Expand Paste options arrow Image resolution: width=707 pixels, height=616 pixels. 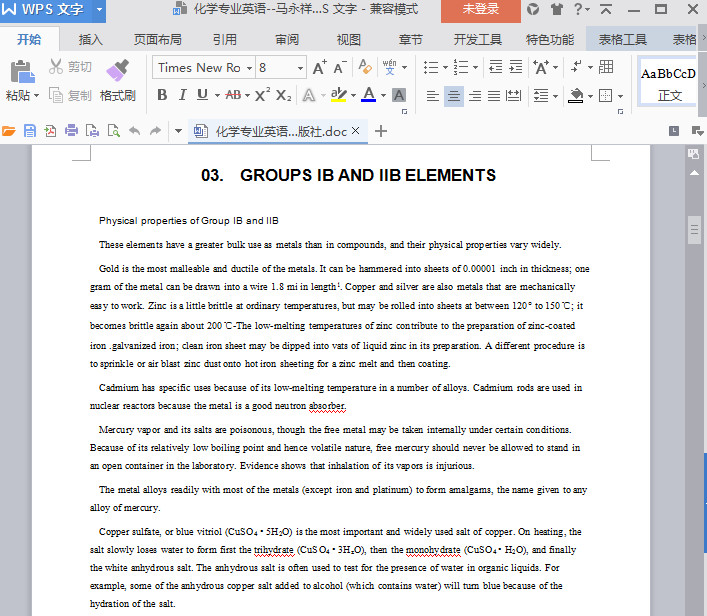pos(37,96)
